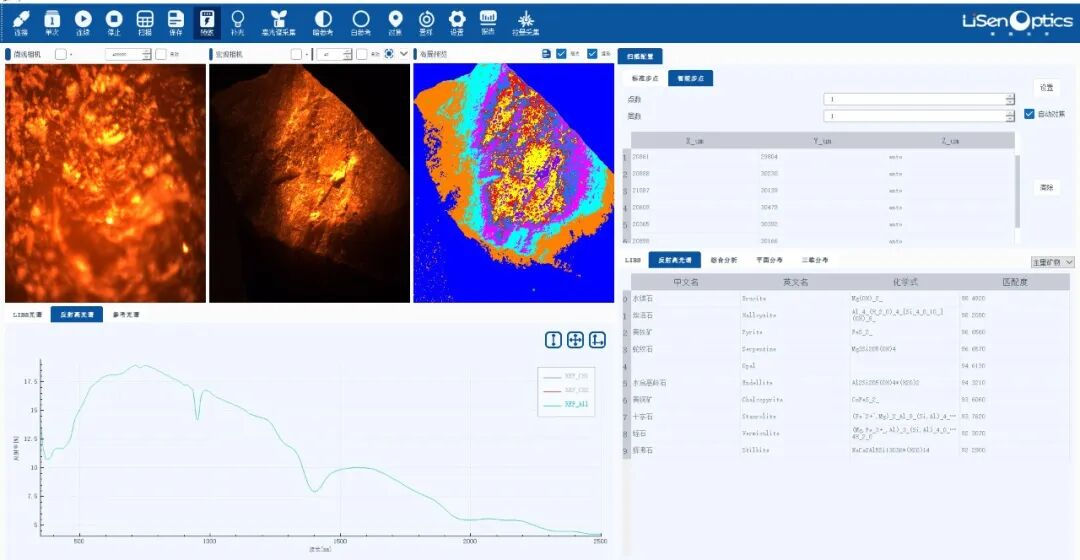
Task: Fit chart to vertical axis icon
Action: (553, 340)
